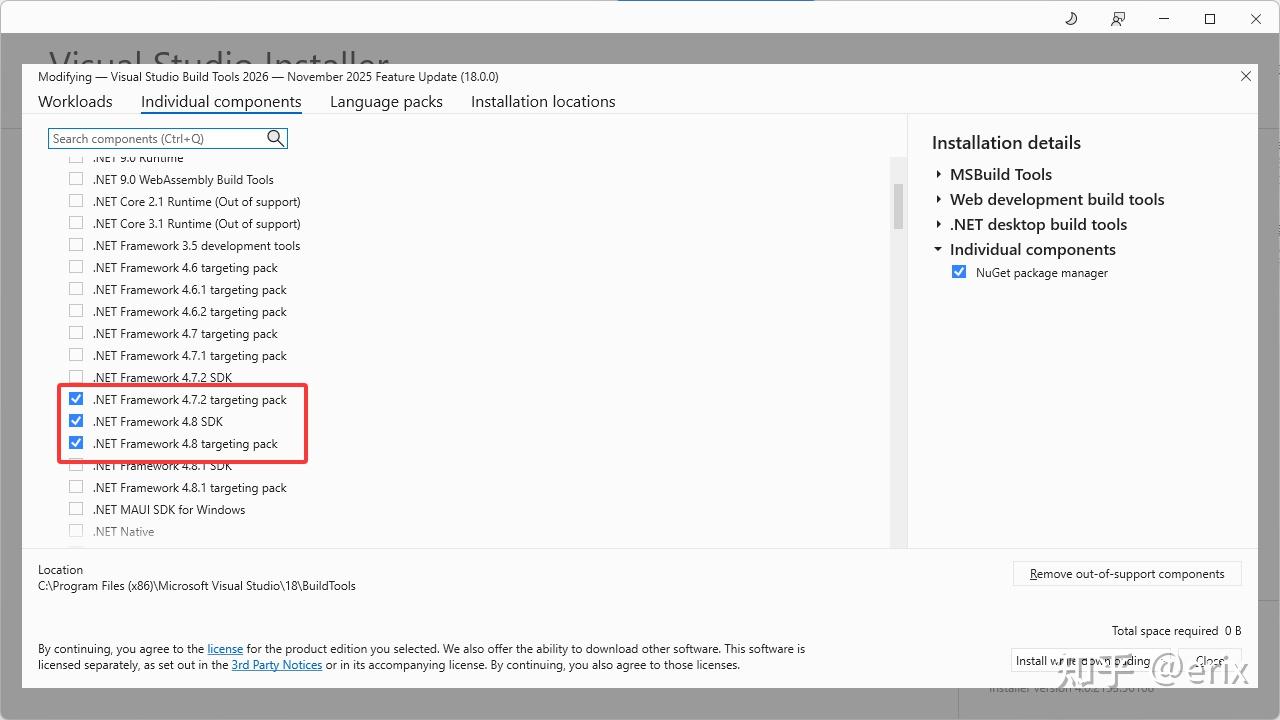Check .NET Framework 4.7.1 targeting pack
The image size is (1280, 720).
pos(76,355)
